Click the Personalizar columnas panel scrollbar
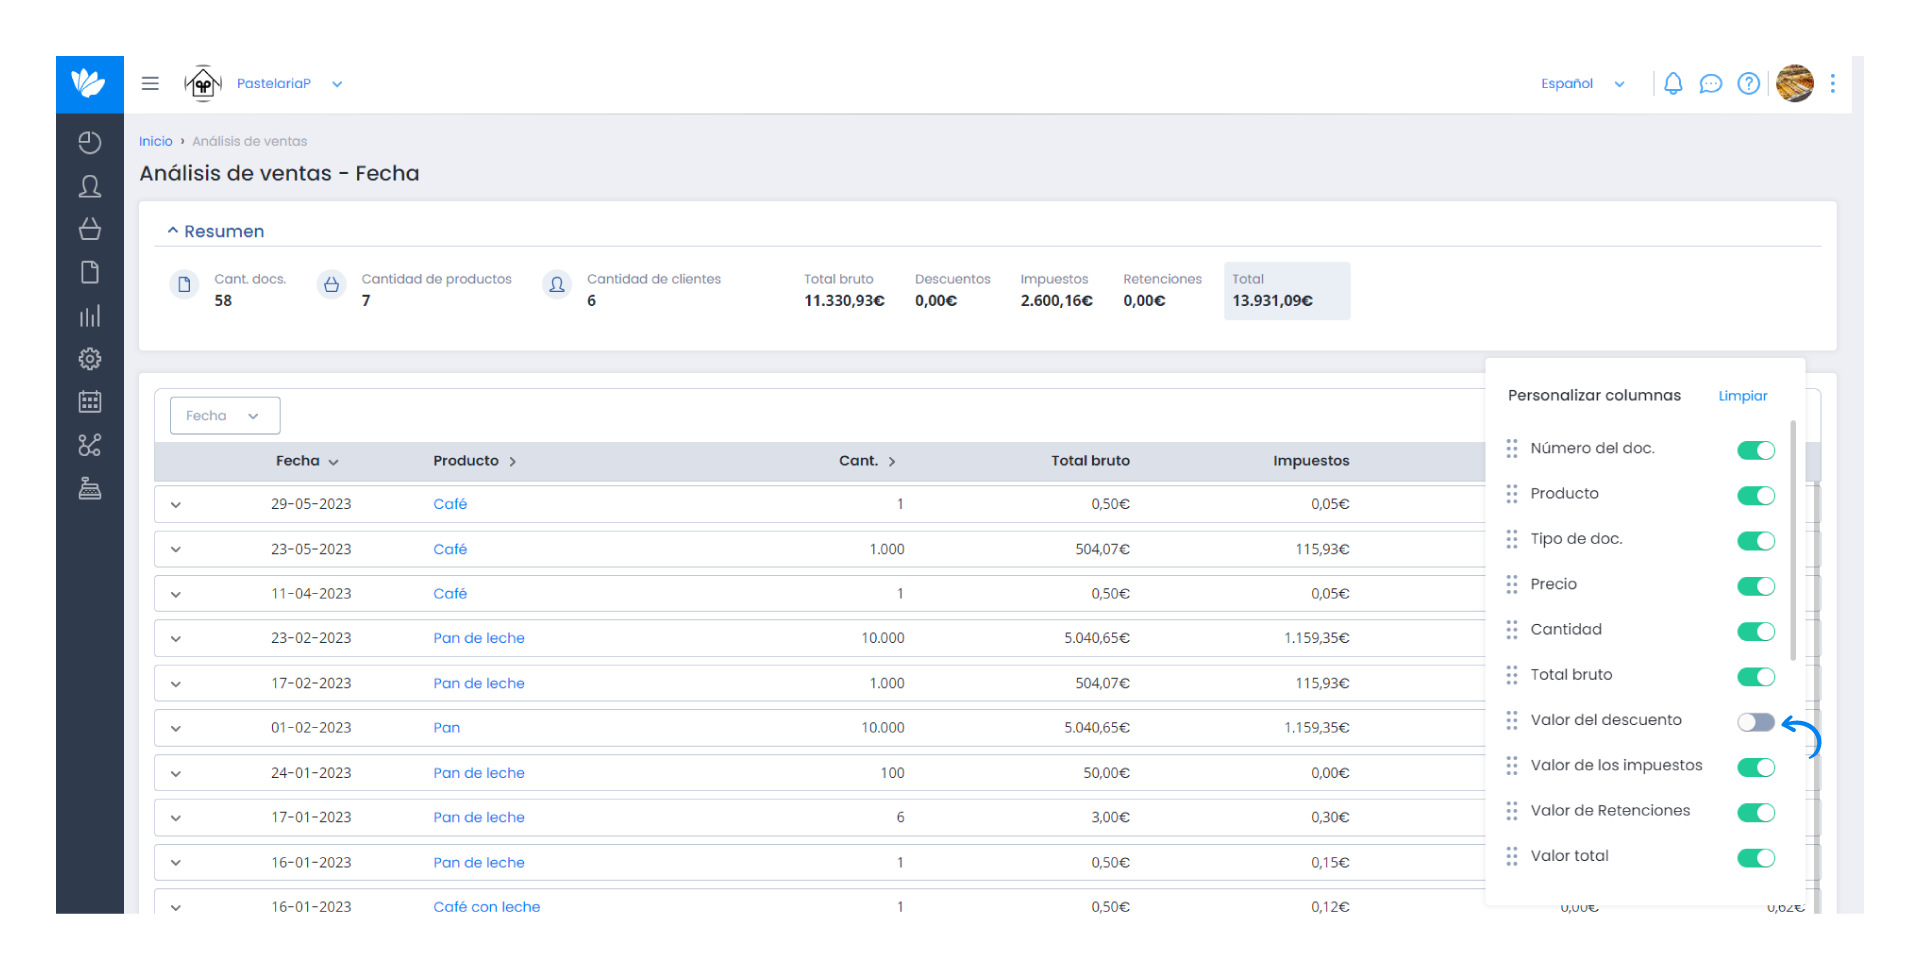 coord(1793,540)
